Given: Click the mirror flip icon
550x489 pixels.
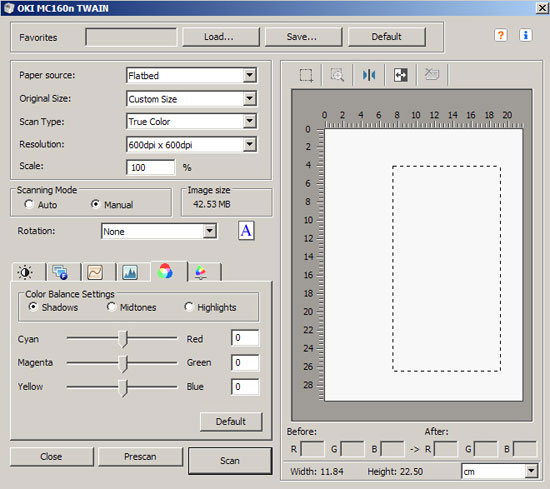Looking at the screenshot, I should tap(369, 75).
